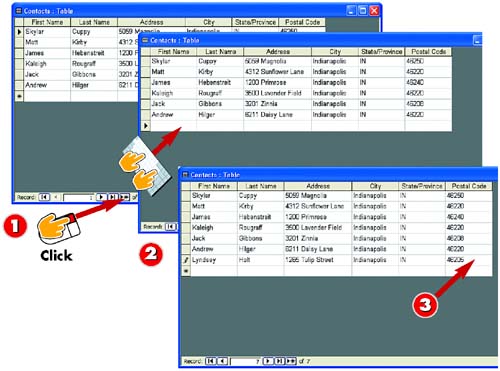Click New Record button in the back-most window
The image size is (500, 371).
coord(124,197)
